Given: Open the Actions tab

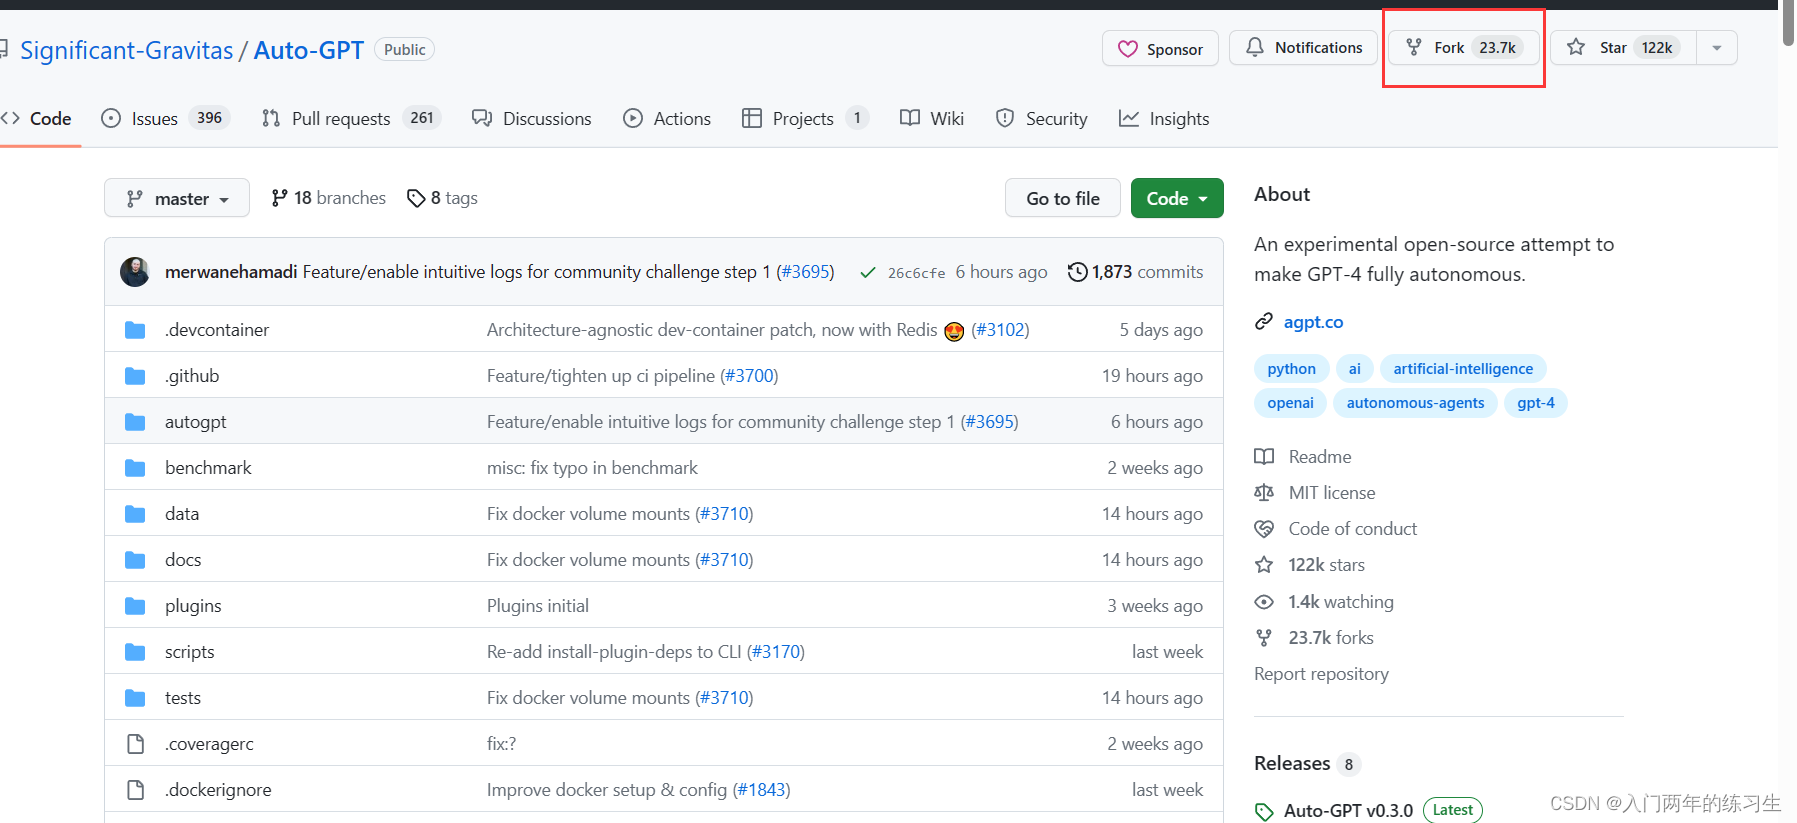Looking at the screenshot, I should point(667,118).
